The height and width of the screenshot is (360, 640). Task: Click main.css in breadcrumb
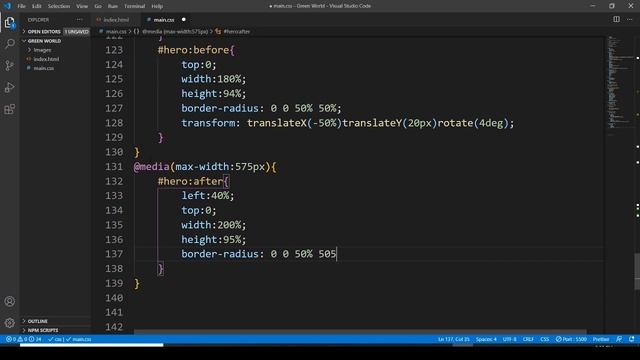pos(116,31)
